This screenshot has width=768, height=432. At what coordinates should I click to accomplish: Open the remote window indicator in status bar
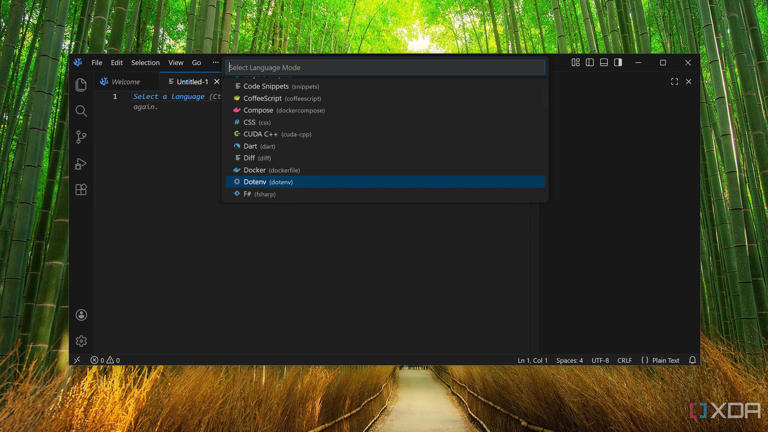[x=77, y=360]
